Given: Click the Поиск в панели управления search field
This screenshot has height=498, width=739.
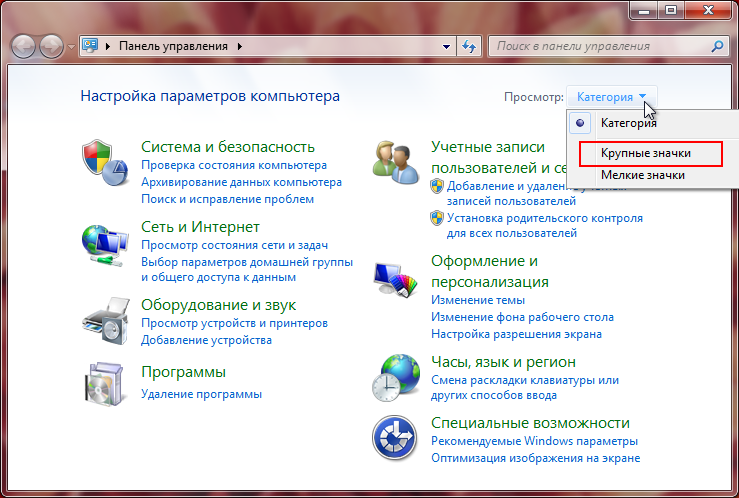Looking at the screenshot, I should [x=598, y=46].
